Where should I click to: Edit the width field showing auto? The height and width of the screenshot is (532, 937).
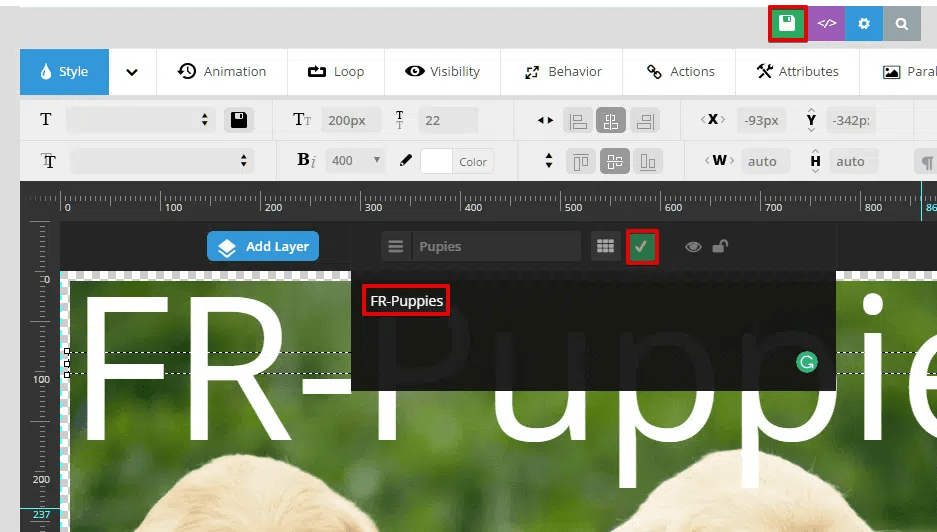pyautogui.click(x=766, y=161)
